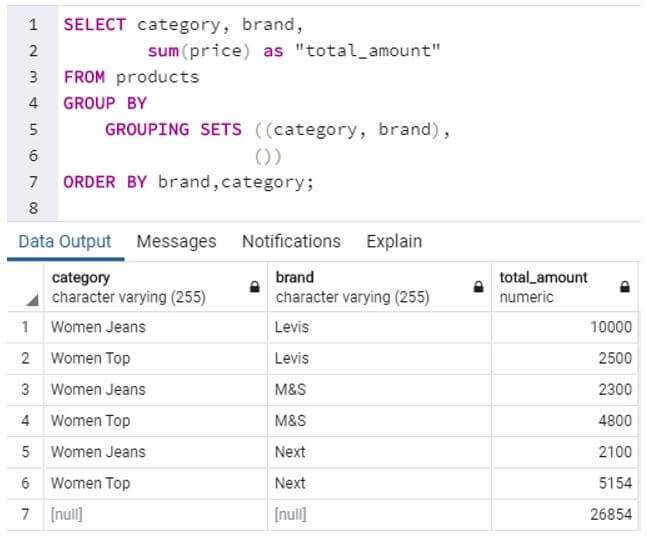Screen dimensions: 647x540
Task: Click the M&S brand cell in row 4
Action: (x=291, y=421)
